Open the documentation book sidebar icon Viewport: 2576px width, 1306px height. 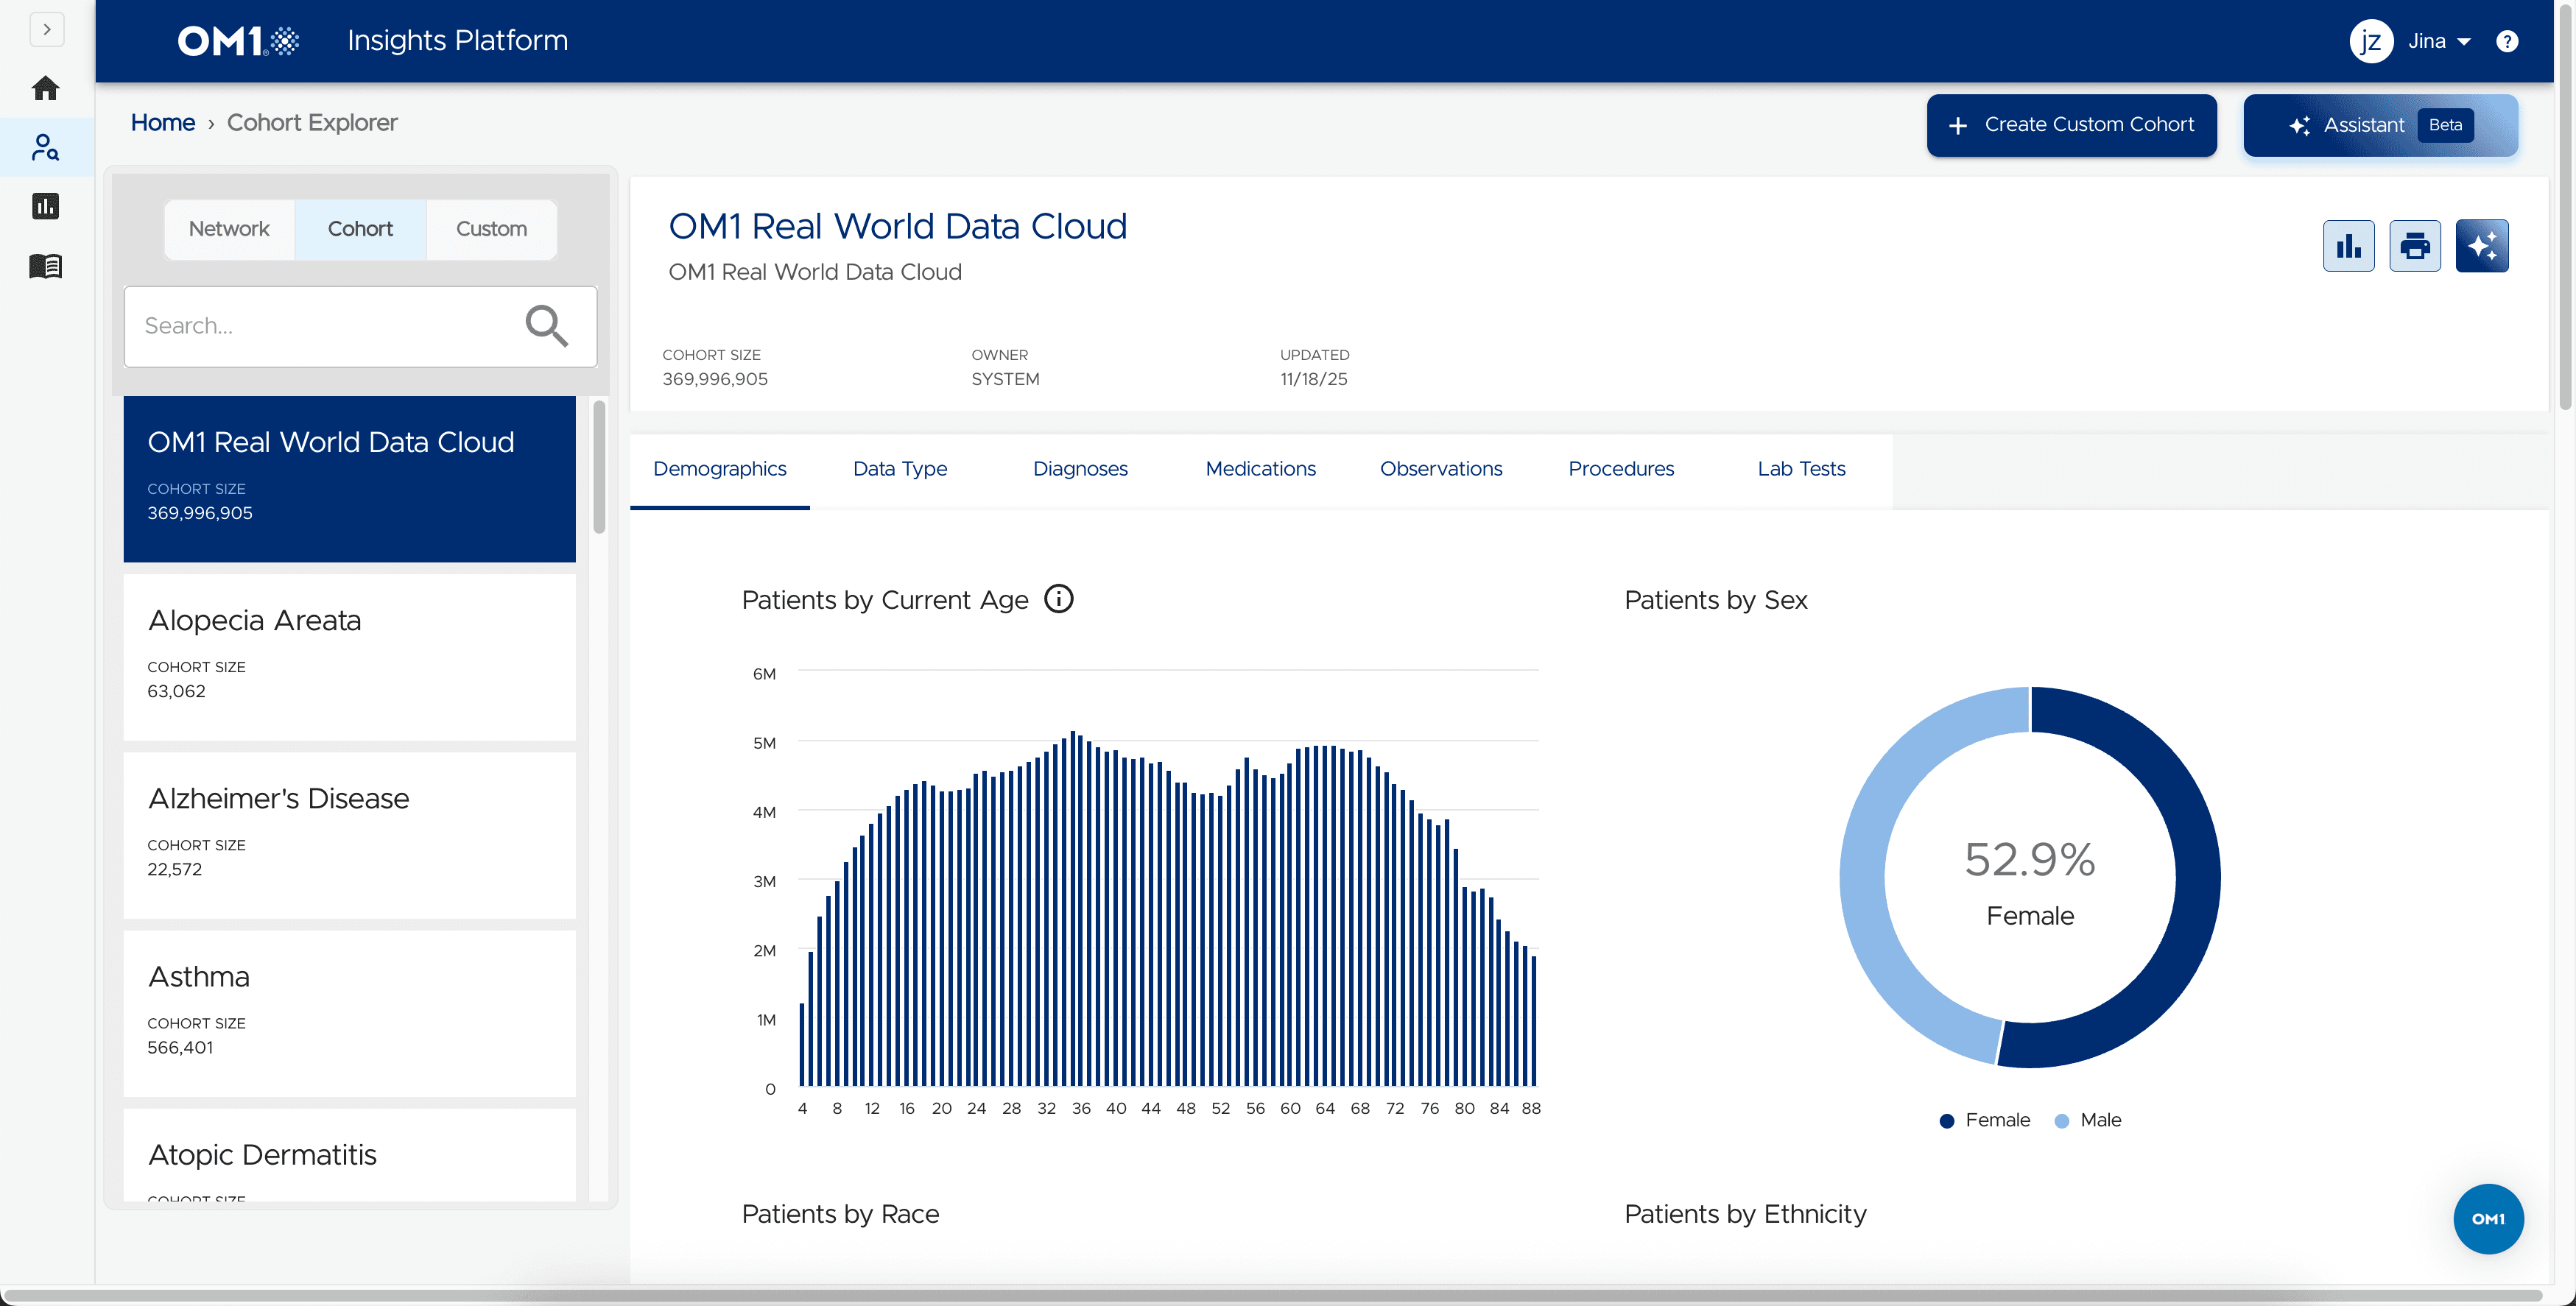click(46, 266)
